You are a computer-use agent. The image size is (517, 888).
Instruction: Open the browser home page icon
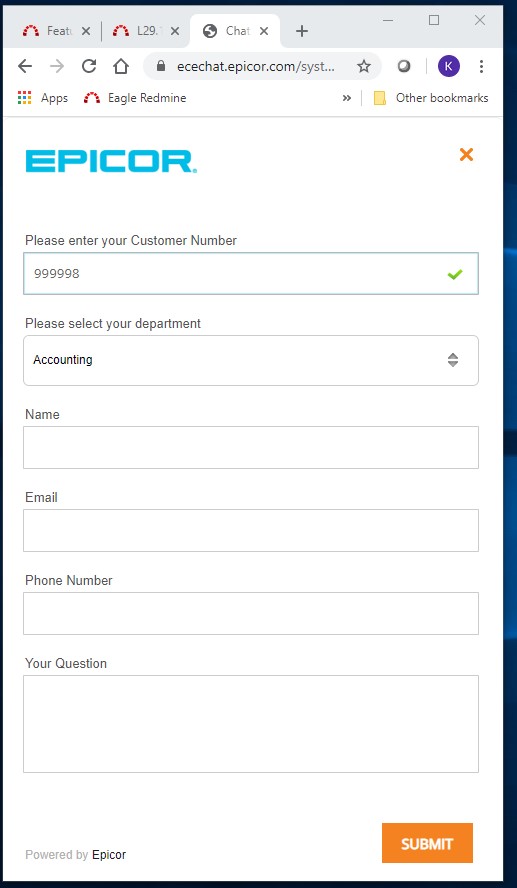tap(121, 66)
